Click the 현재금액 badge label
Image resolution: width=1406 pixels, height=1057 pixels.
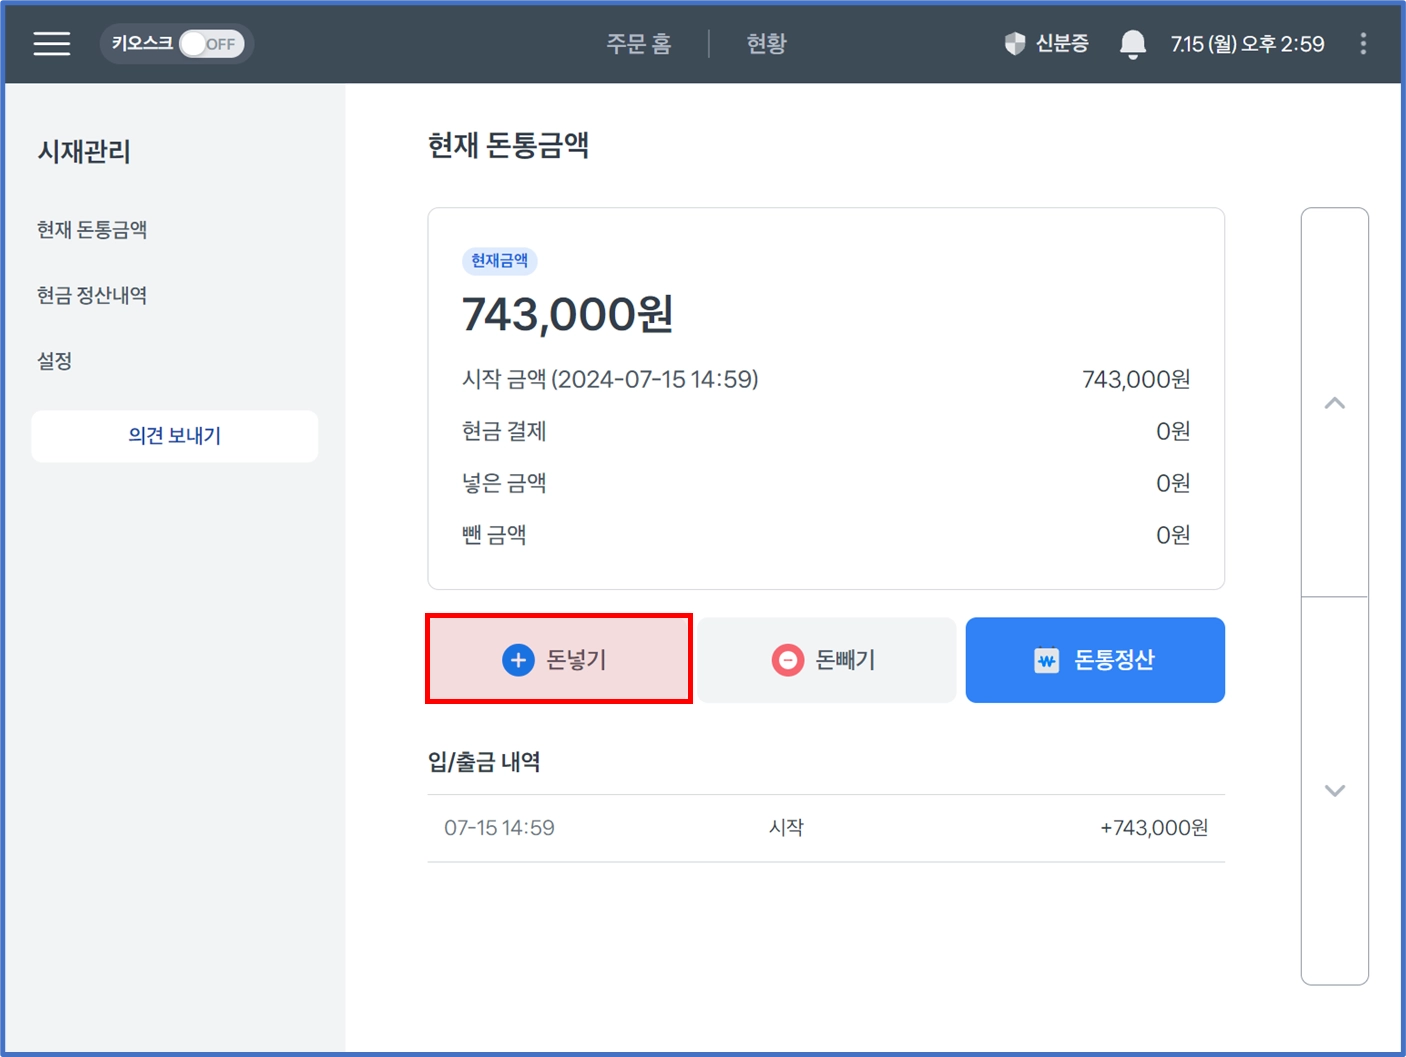point(499,261)
